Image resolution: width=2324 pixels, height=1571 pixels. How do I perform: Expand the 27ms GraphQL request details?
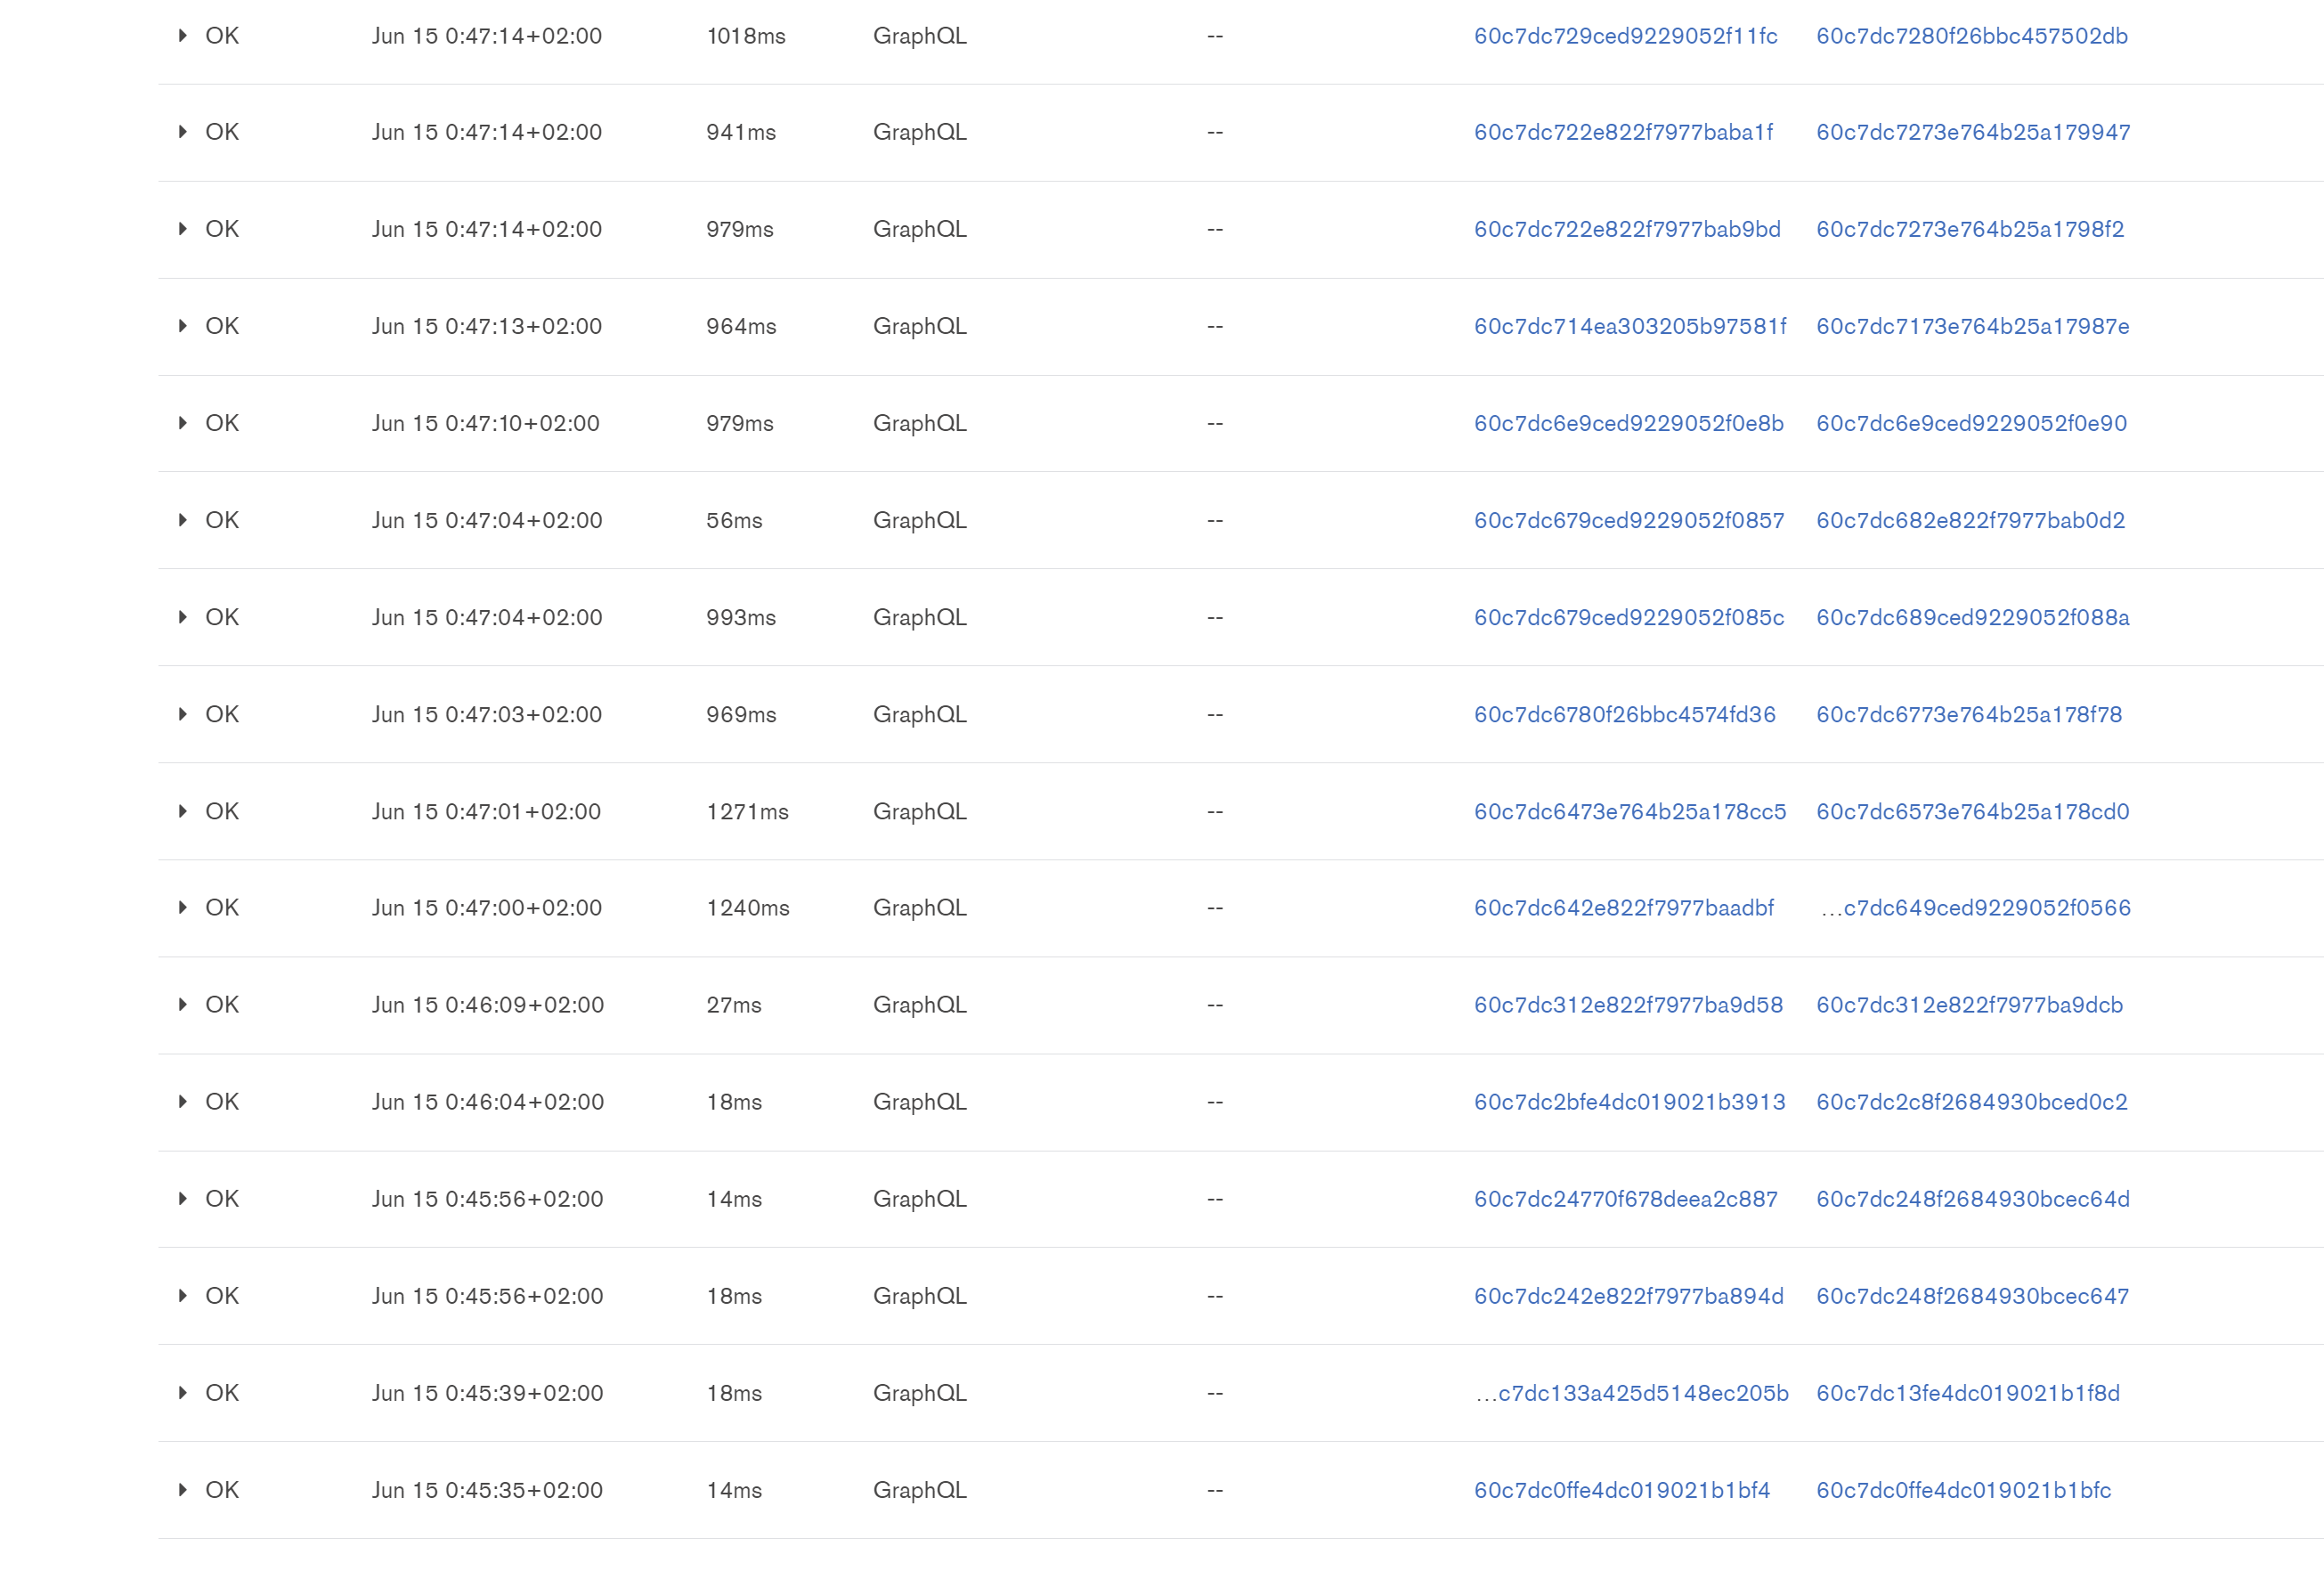click(183, 1004)
